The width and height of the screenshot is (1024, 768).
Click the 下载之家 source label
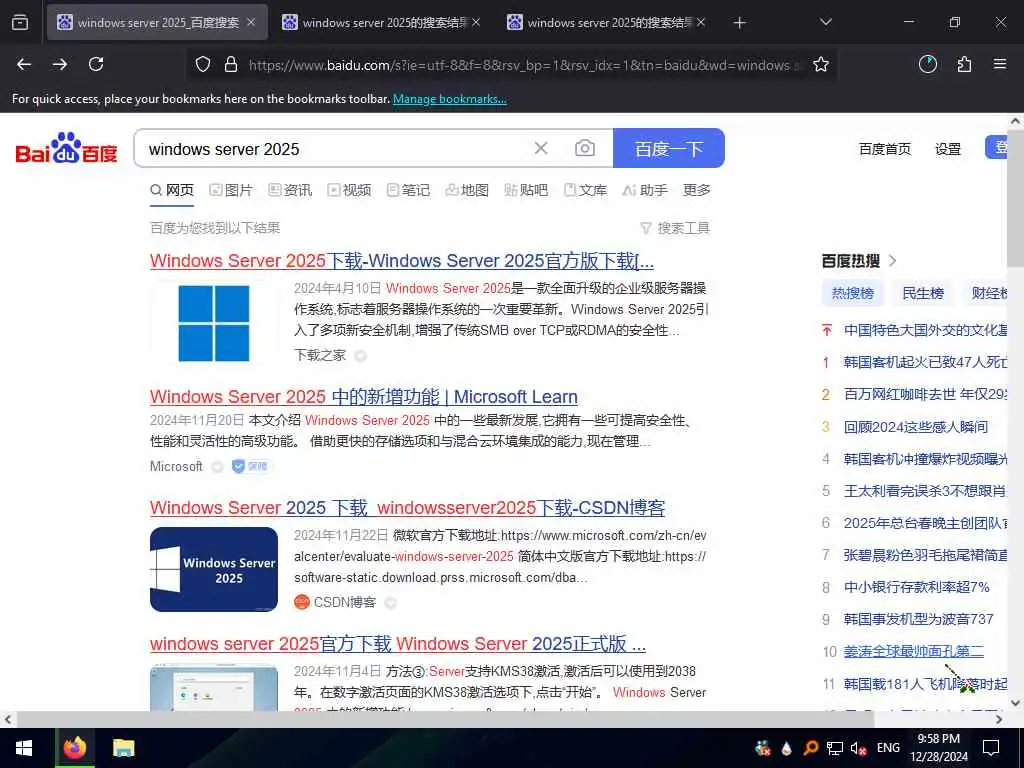click(319, 355)
